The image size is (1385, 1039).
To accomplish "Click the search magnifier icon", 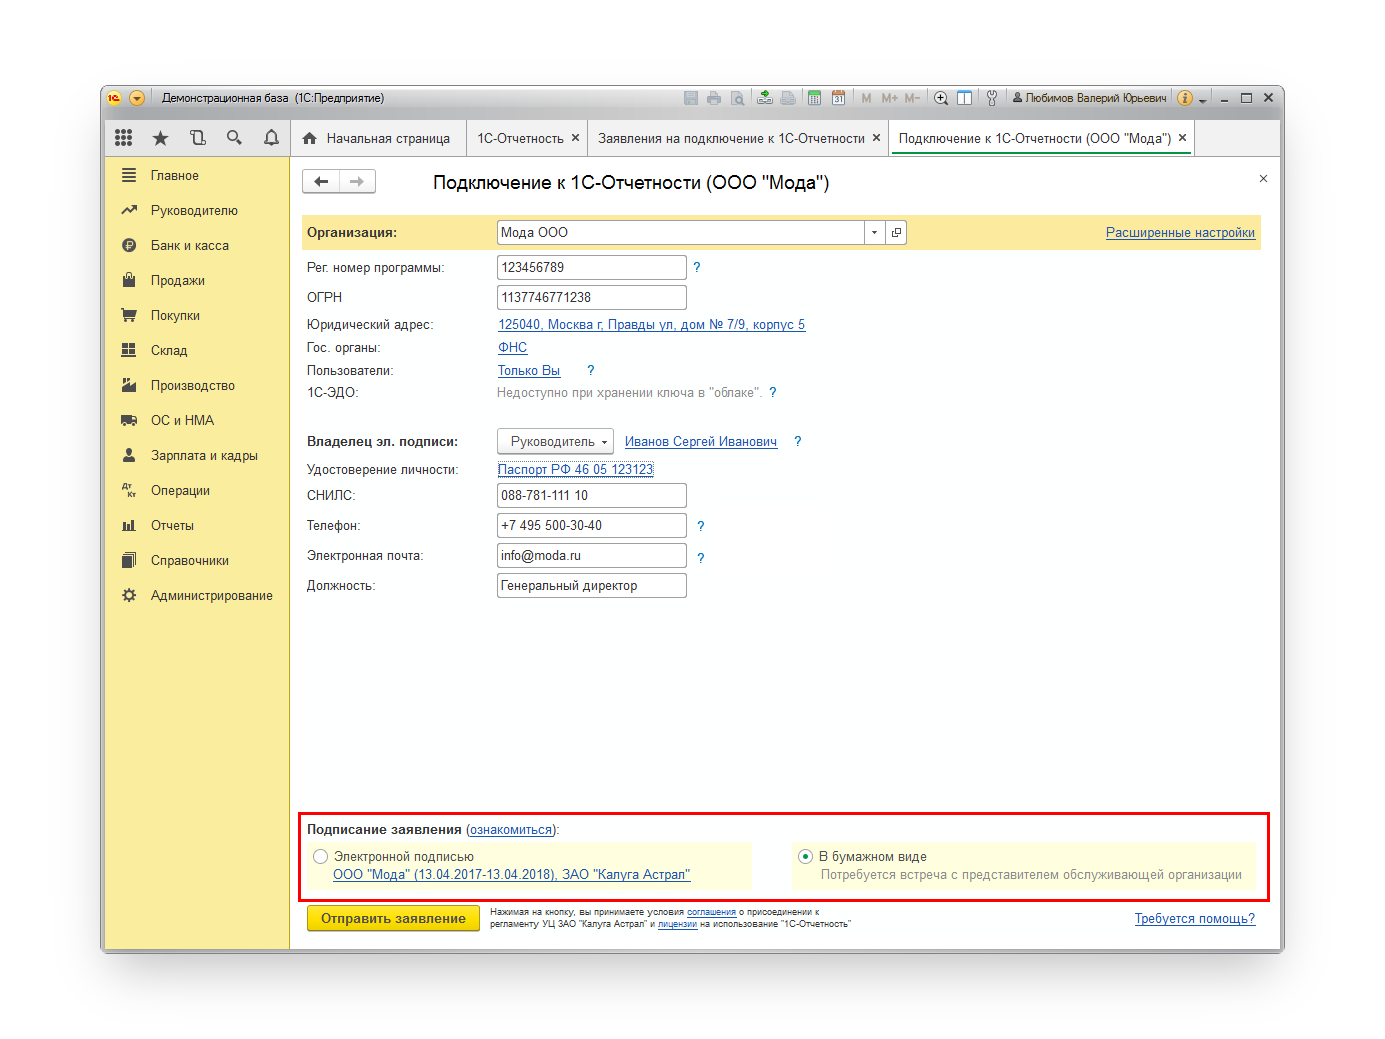I will [x=234, y=138].
